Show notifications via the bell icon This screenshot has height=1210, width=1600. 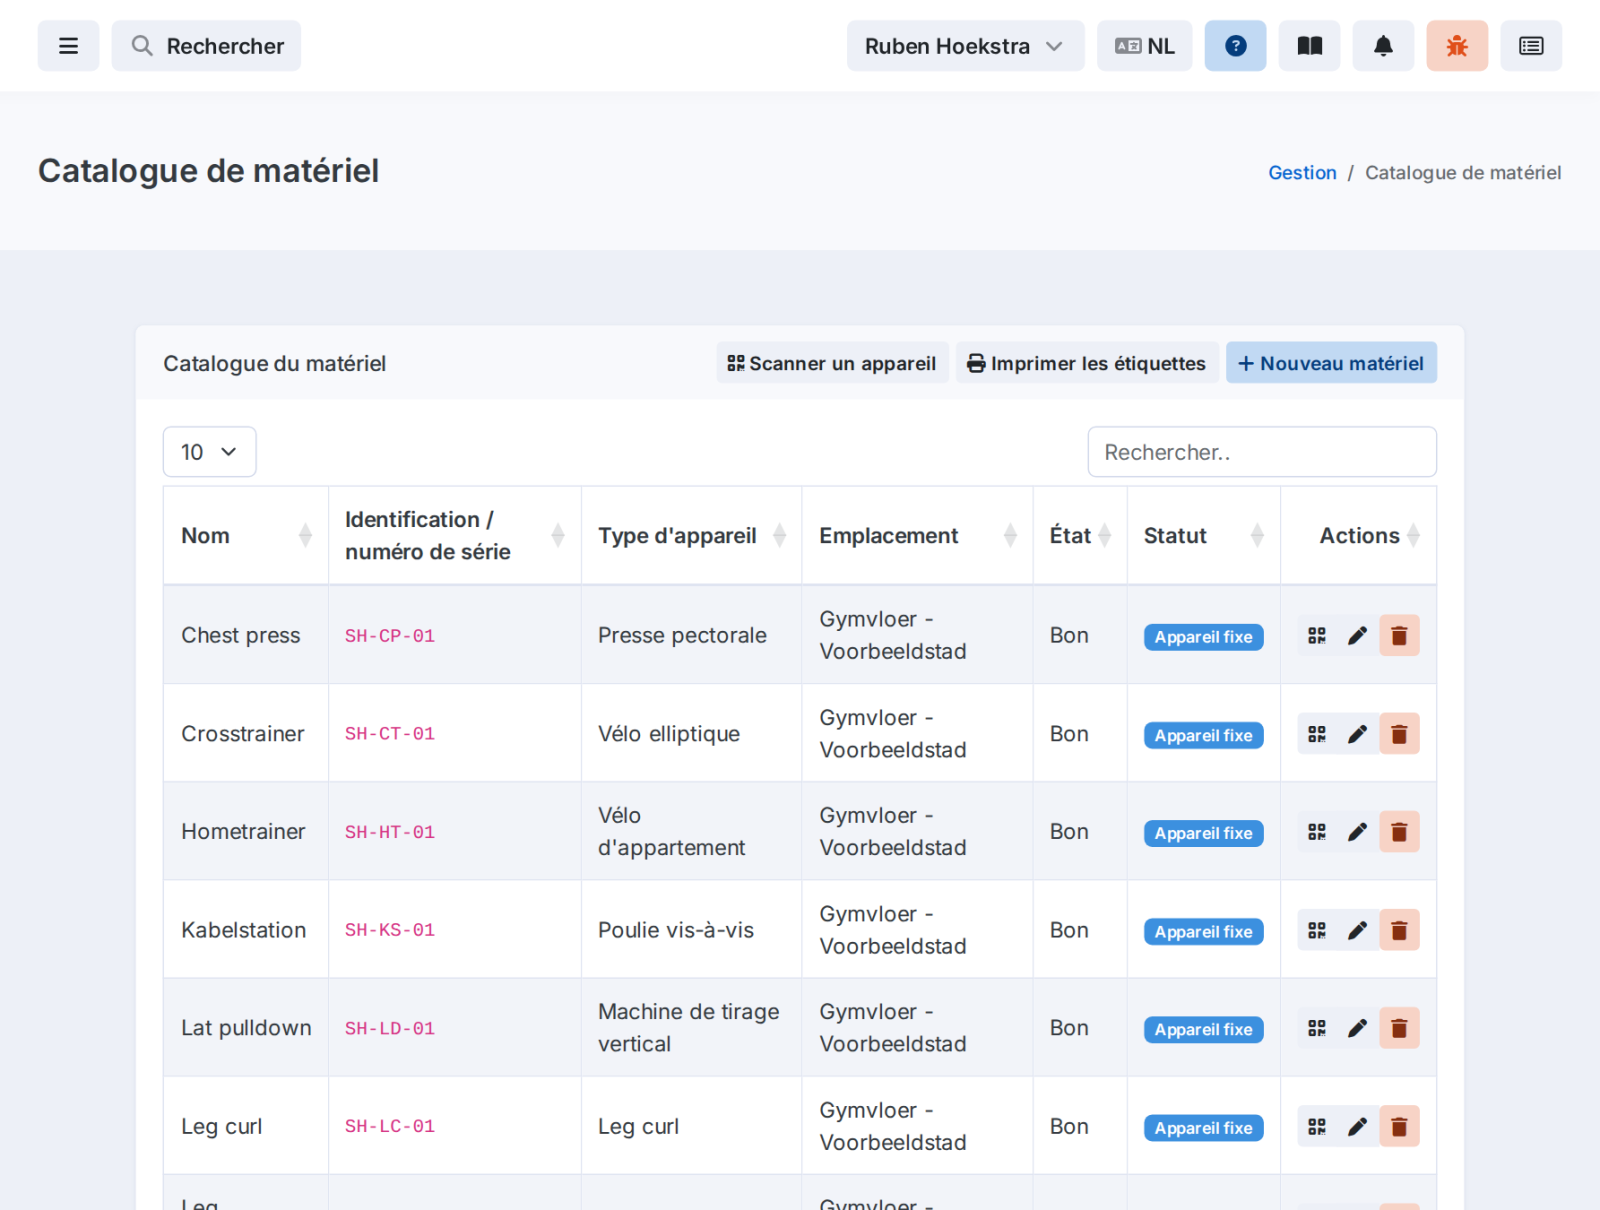point(1383,46)
